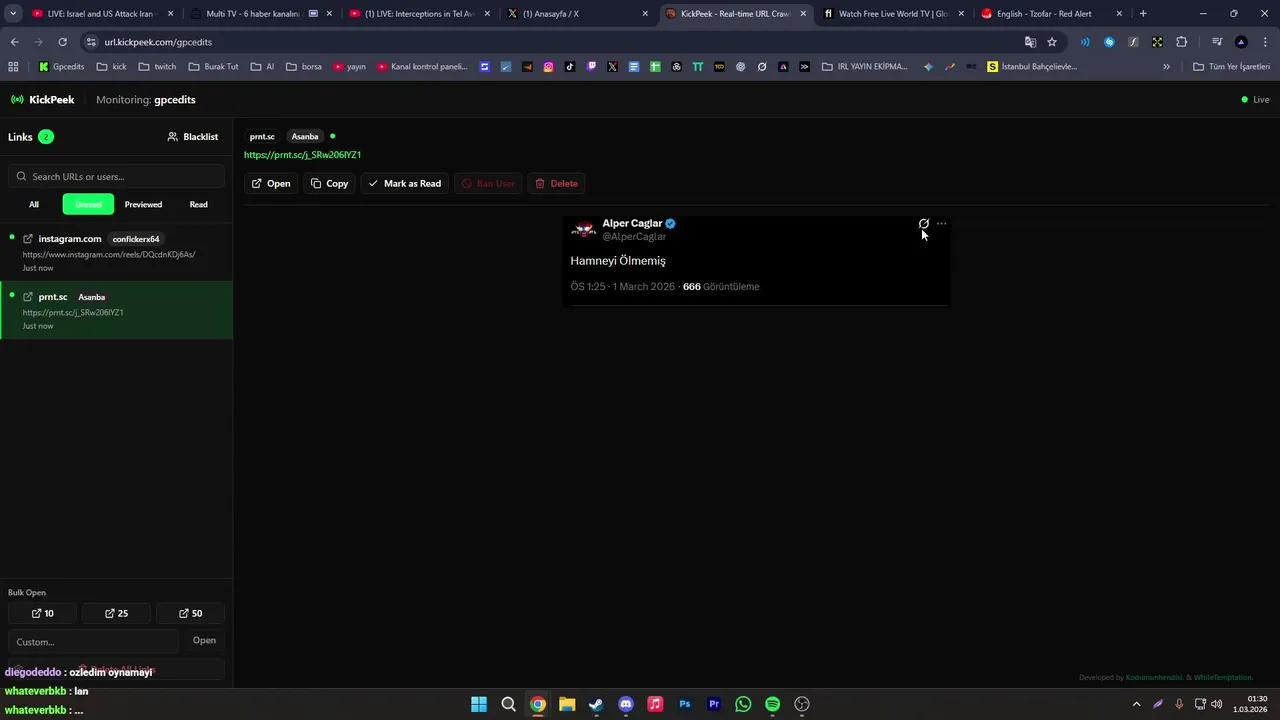Delete the selected prnt.sc link

[556, 183]
